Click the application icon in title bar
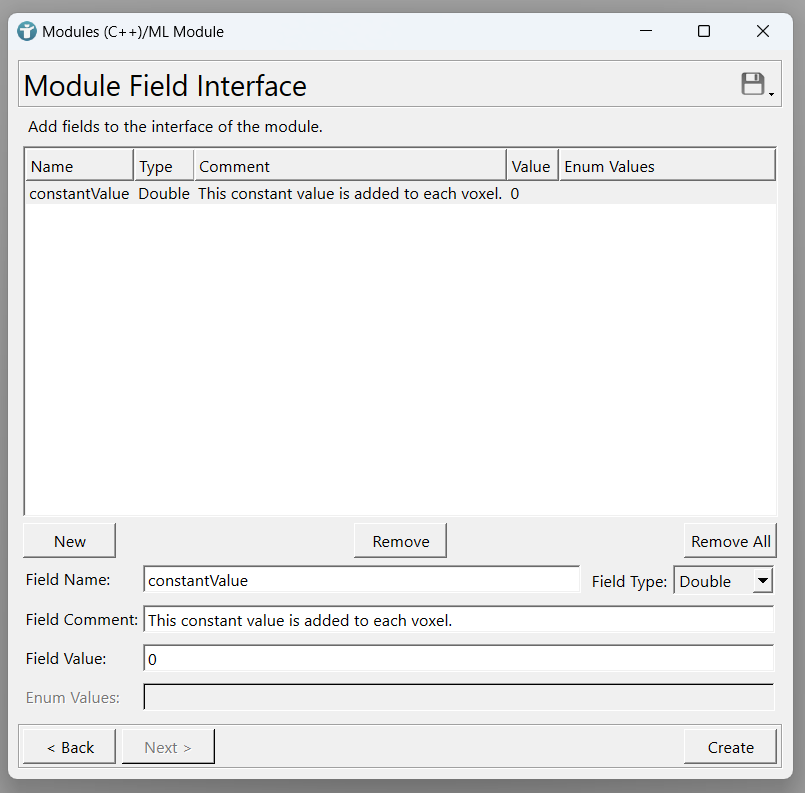 tap(27, 31)
